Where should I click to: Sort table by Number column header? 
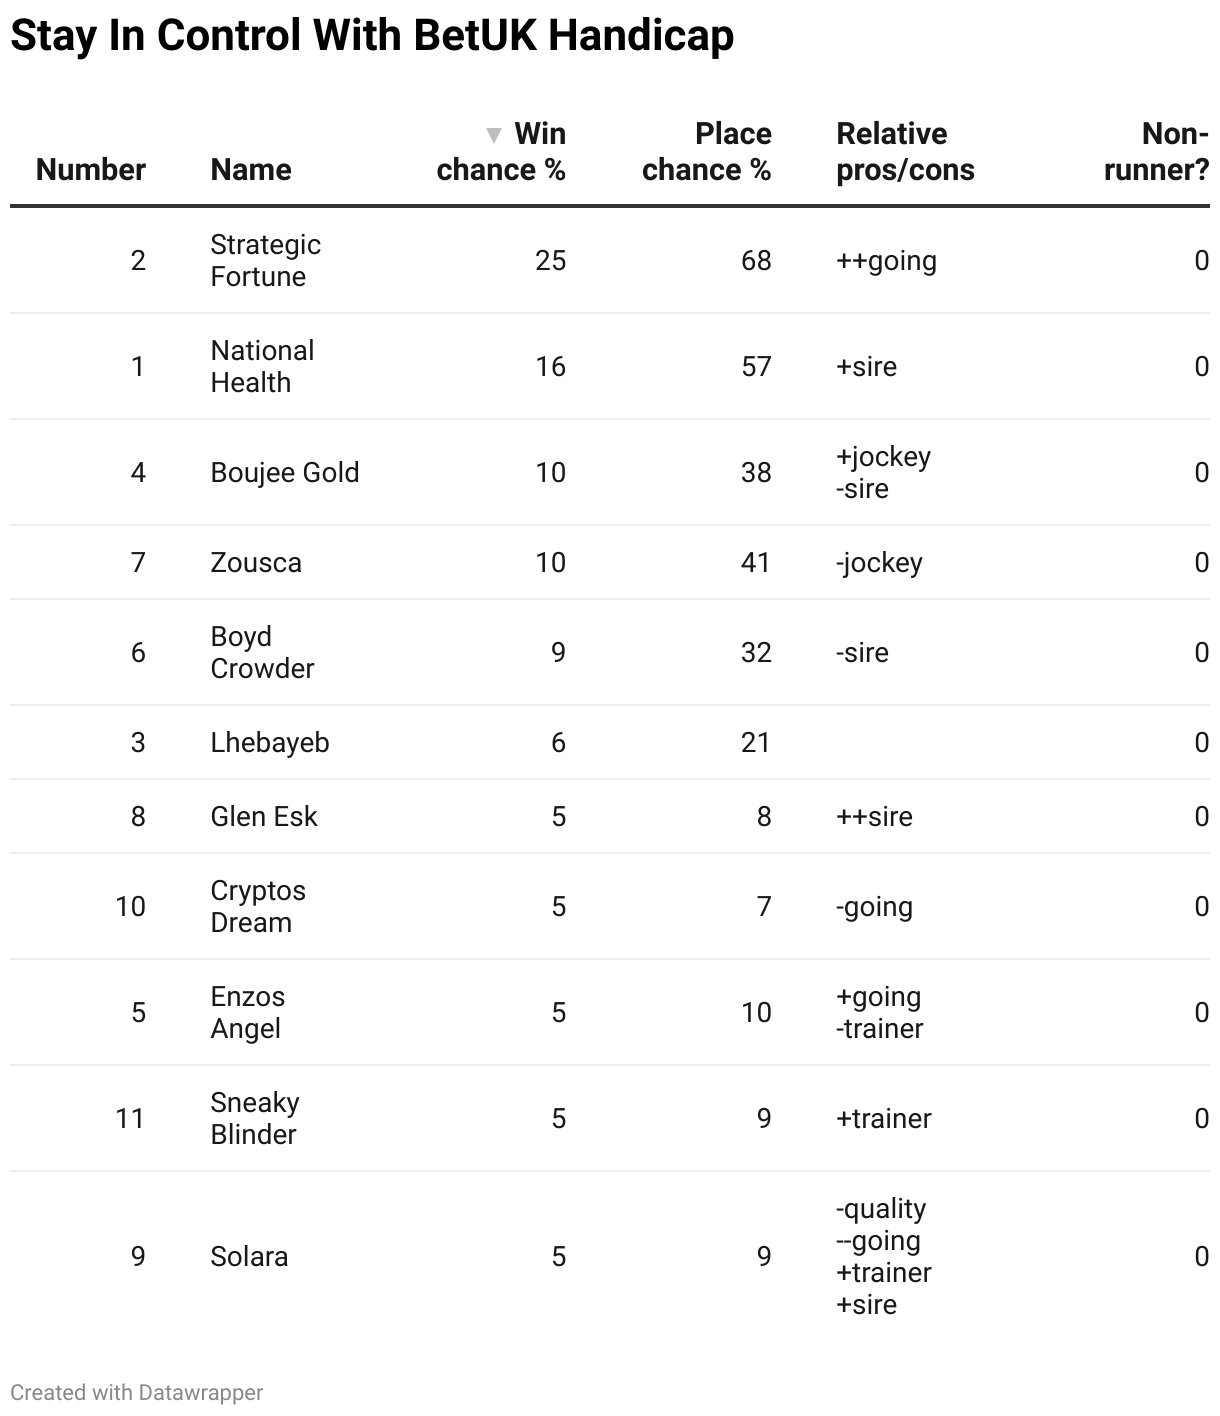[x=91, y=170]
